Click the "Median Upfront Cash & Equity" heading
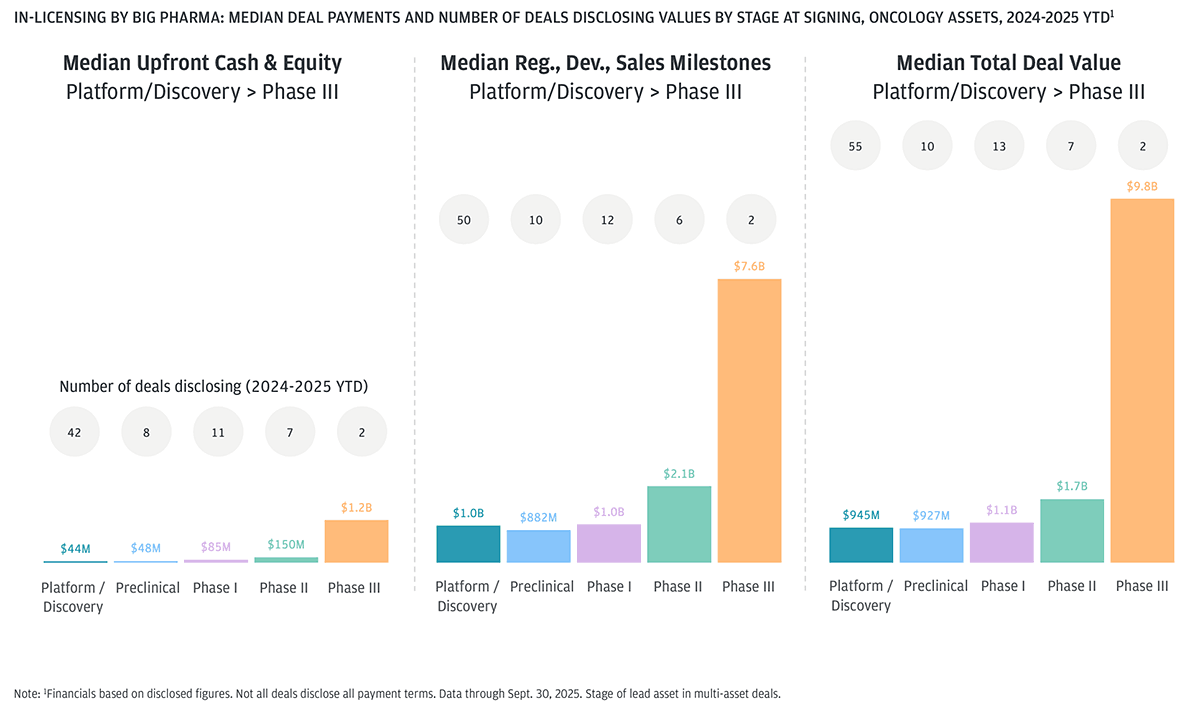The image size is (1200, 715). coord(202,63)
